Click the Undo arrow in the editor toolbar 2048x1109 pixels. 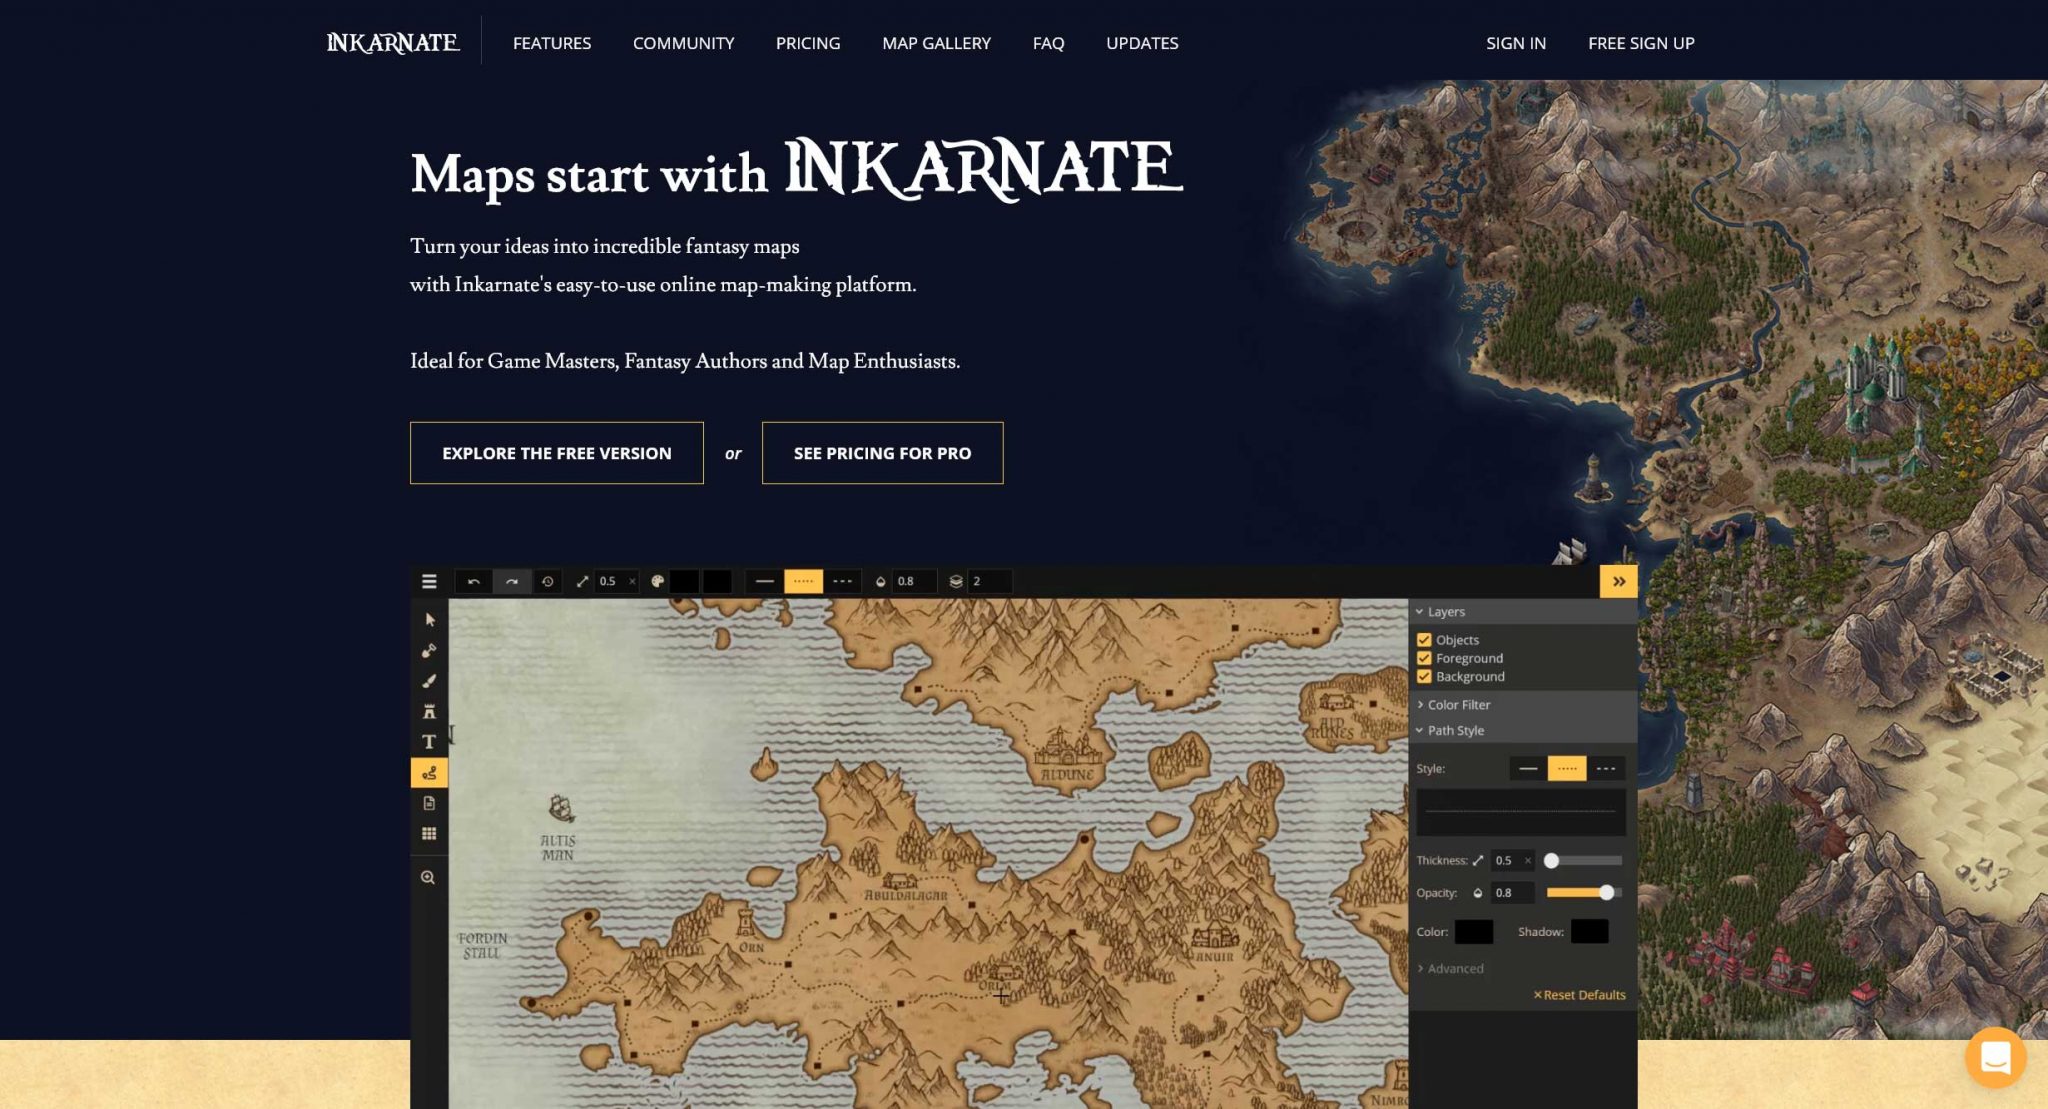pos(474,581)
